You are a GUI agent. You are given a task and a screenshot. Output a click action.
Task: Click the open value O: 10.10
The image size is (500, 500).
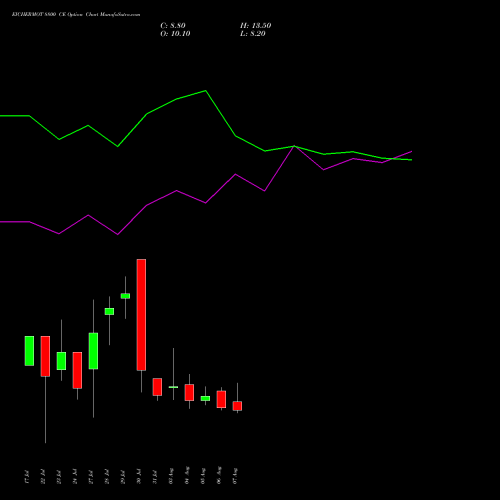click(x=175, y=34)
